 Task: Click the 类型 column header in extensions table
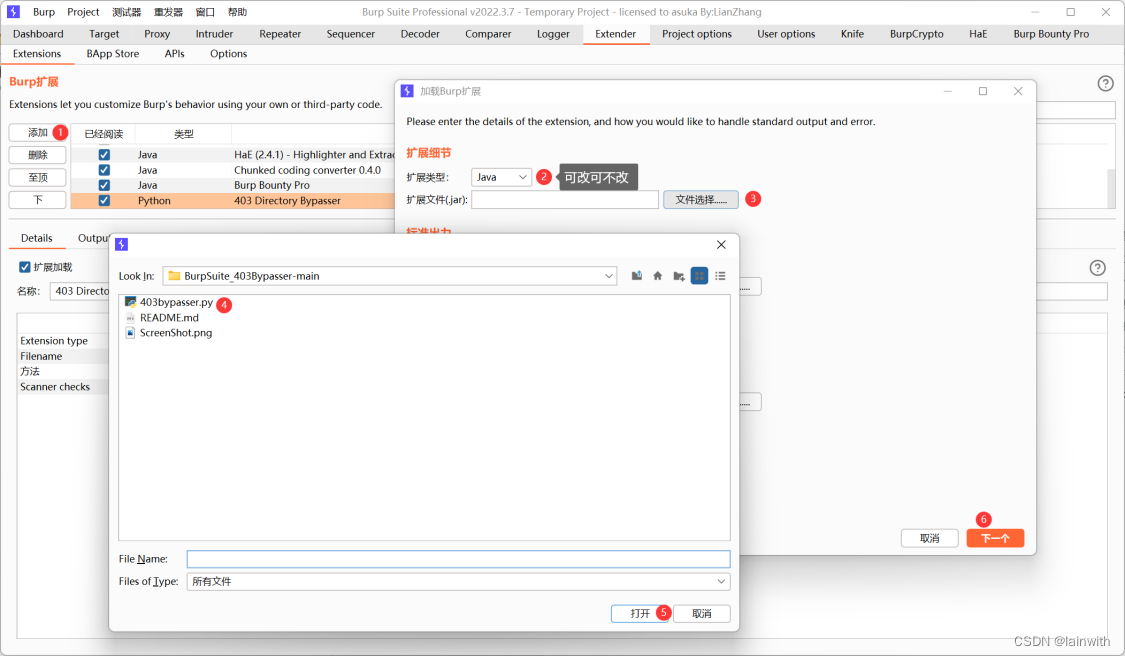[x=183, y=134]
